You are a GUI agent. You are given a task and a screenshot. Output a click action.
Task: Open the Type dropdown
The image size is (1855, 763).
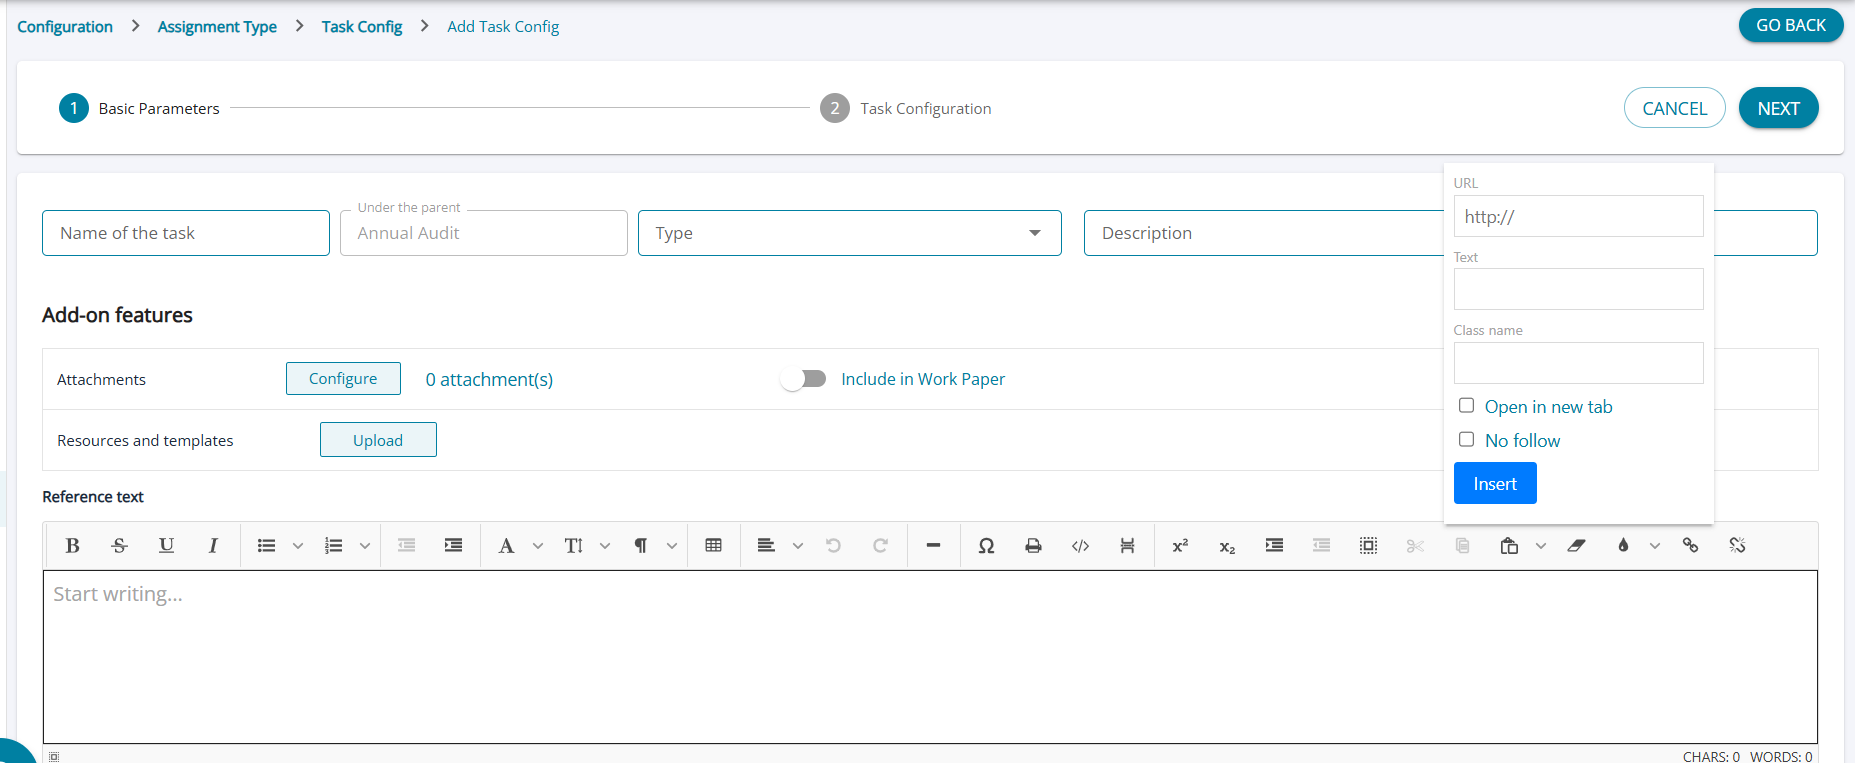pyautogui.click(x=849, y=233)
